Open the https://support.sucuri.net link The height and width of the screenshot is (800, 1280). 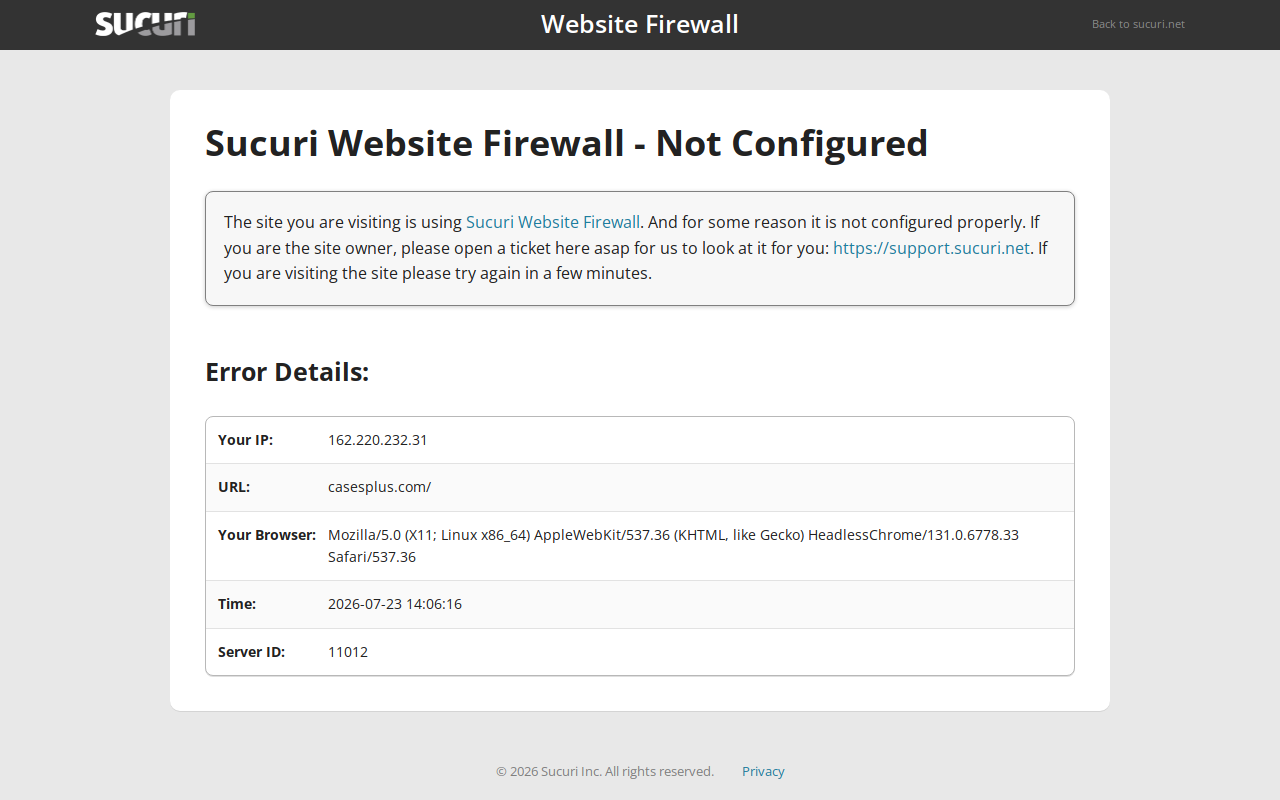click(x=931, y=248)
